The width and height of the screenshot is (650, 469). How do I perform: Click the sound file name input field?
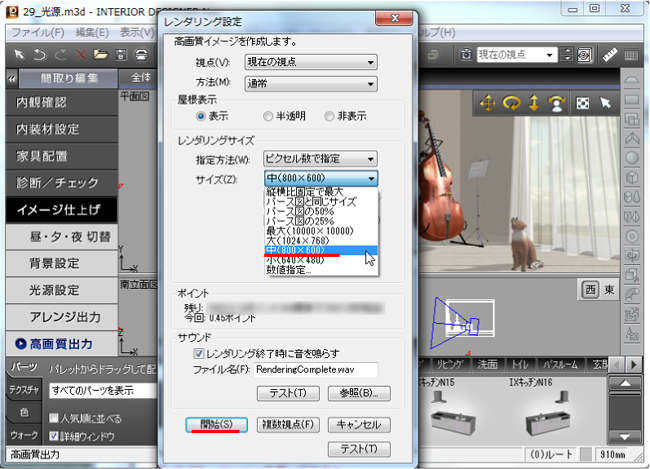[316, 371]
